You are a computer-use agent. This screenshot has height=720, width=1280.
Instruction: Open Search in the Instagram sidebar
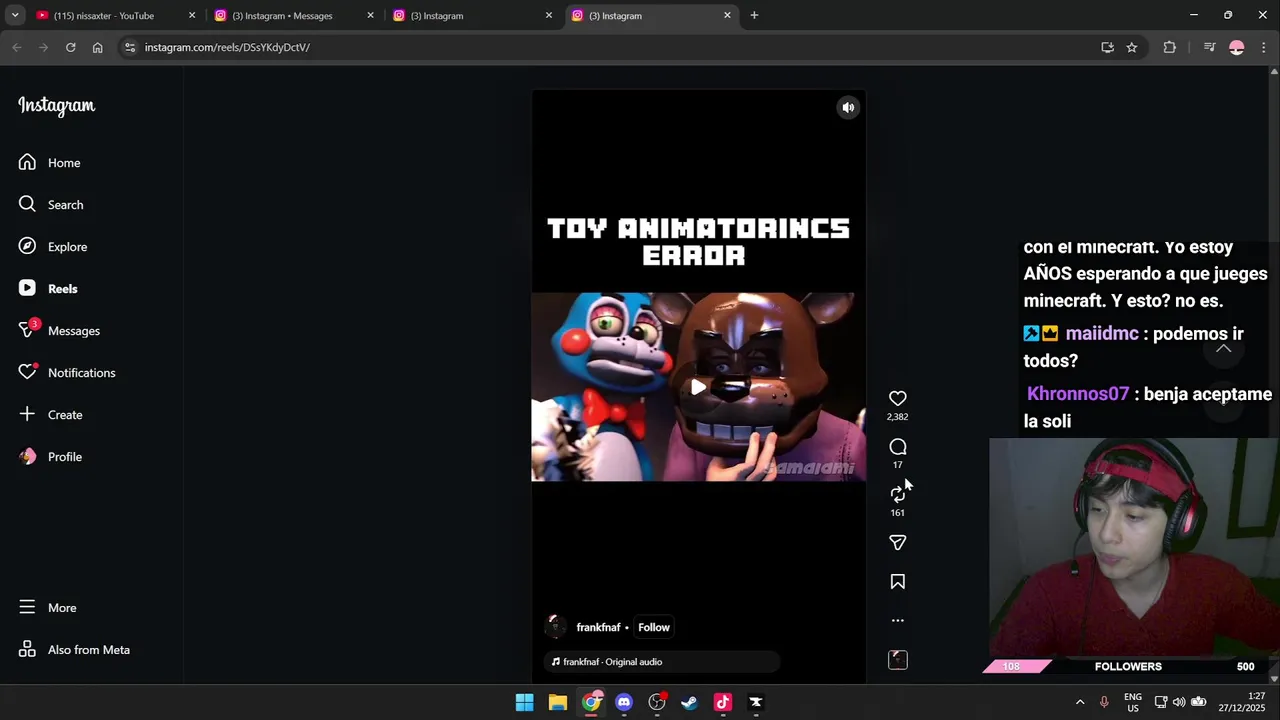pos(51,205)
